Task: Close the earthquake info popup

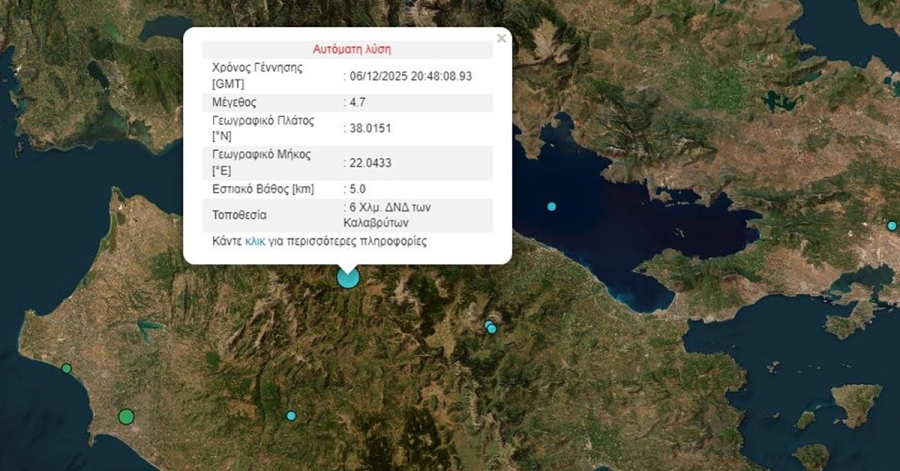Action: pyautogui.click(x=501, y=39)
